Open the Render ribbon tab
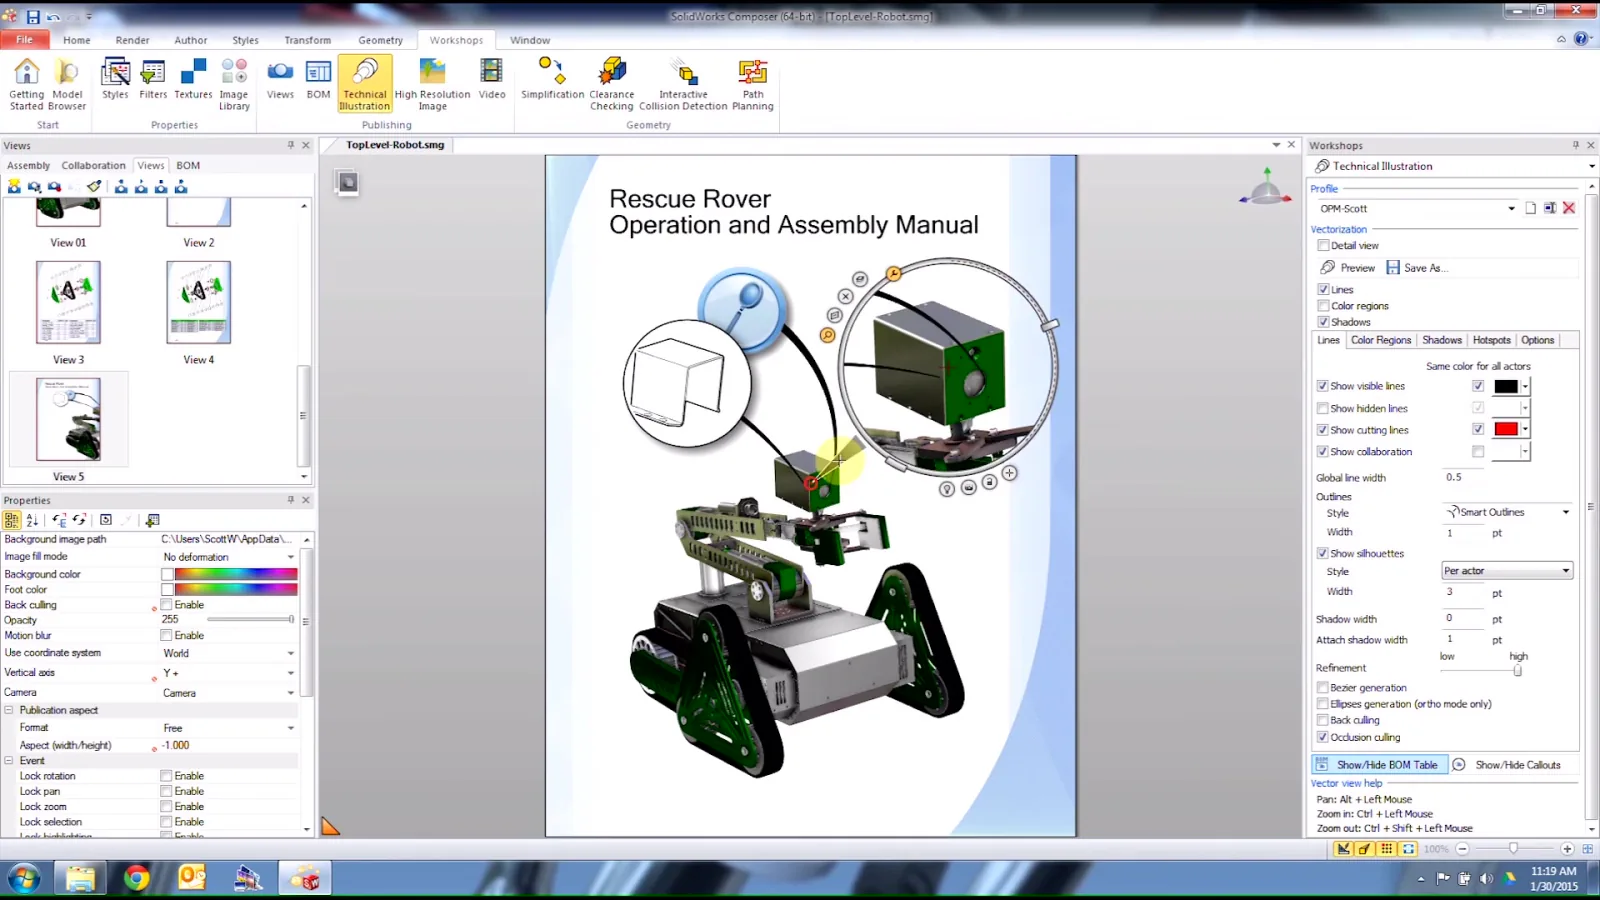The height and width of the screenshot is (900, 1600). [x=132, y=40]
